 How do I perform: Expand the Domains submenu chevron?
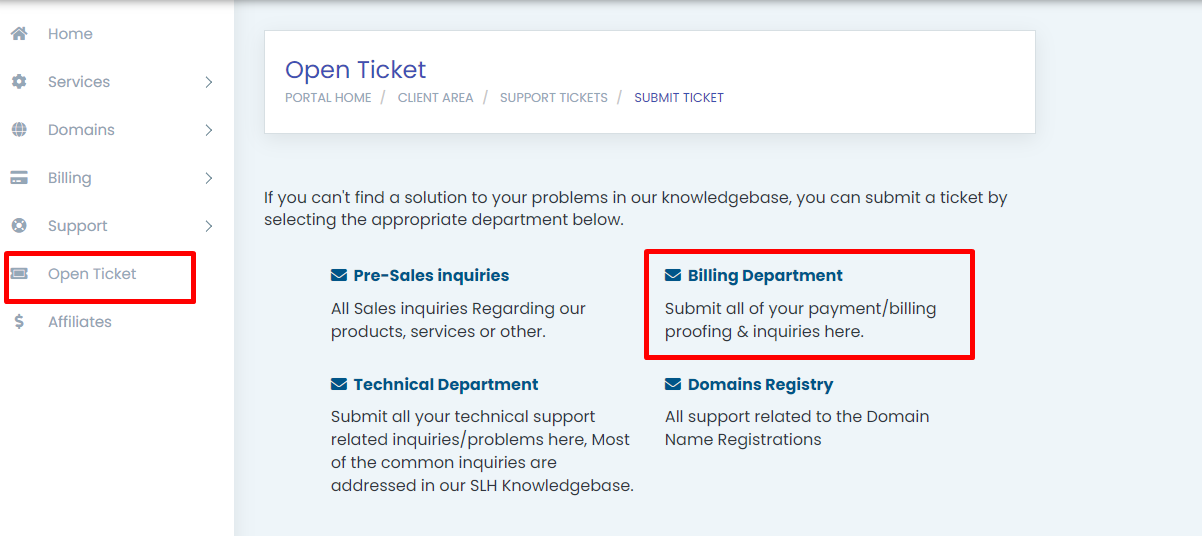[208, 130]
